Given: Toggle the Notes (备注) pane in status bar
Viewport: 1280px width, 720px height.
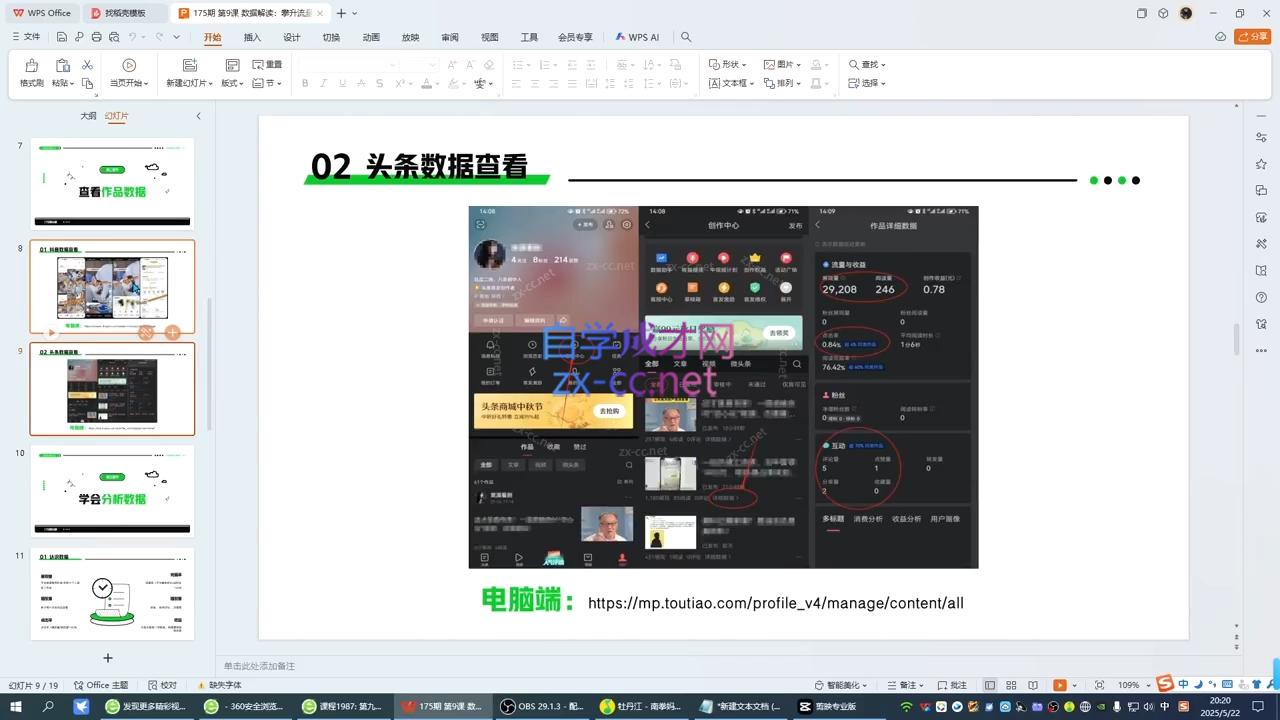Looking at the screenshot, I should pyautogui.click(x=902, y=685).
